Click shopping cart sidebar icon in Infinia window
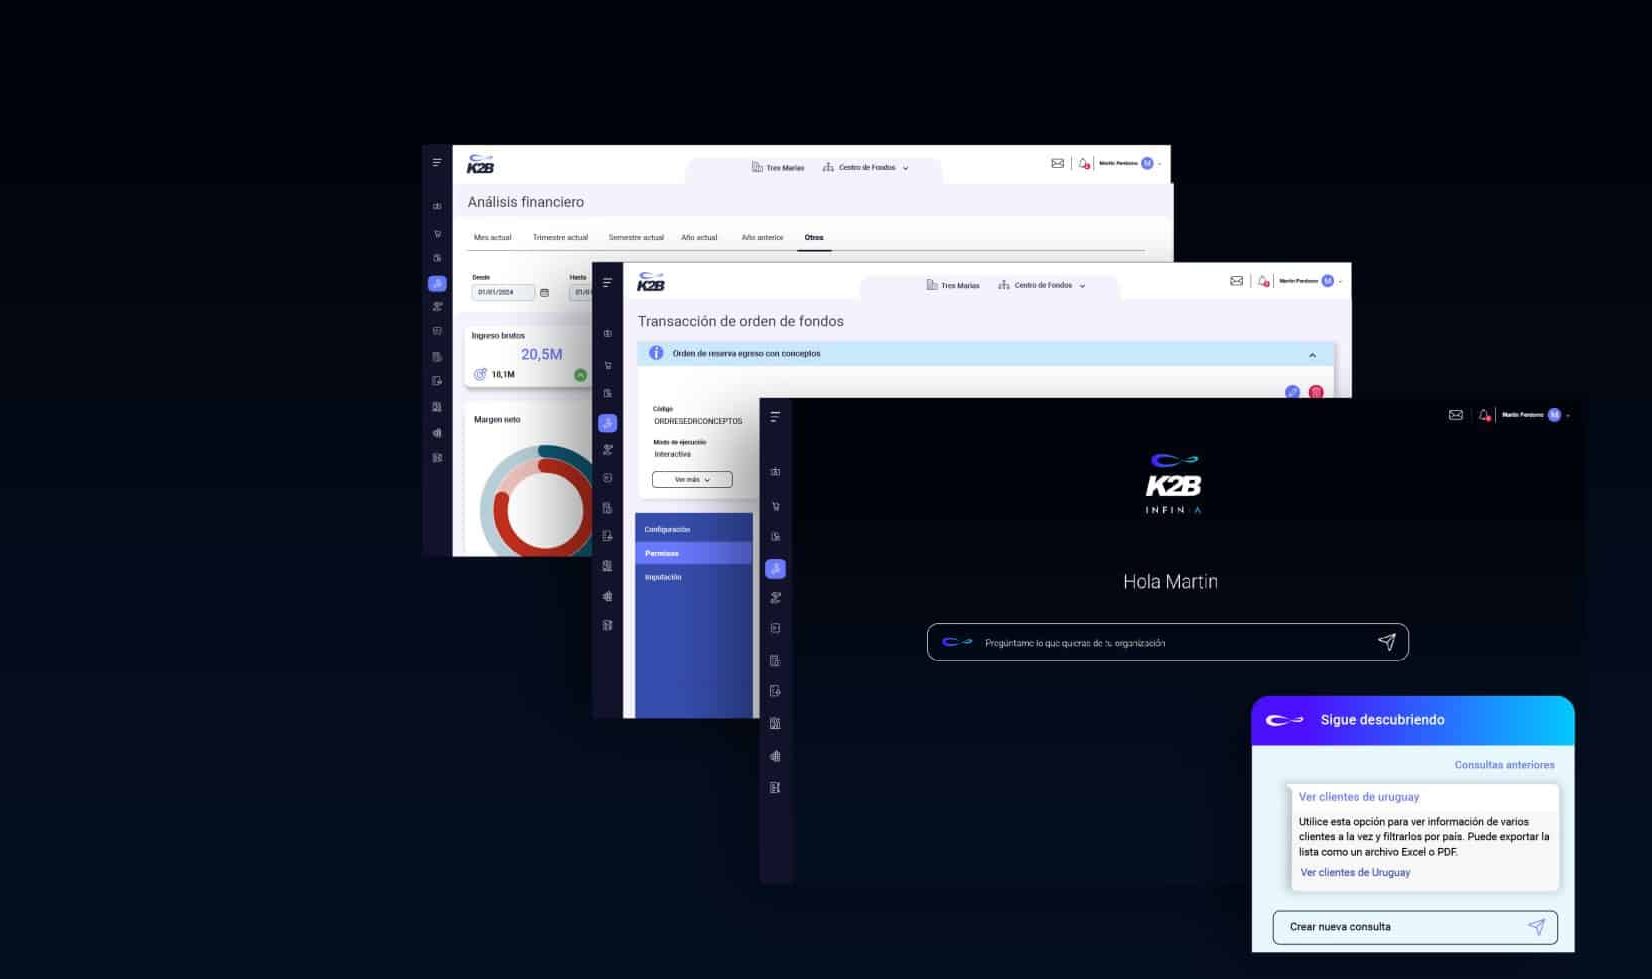Screen dimensions: 1652x979 pos(775,506)
